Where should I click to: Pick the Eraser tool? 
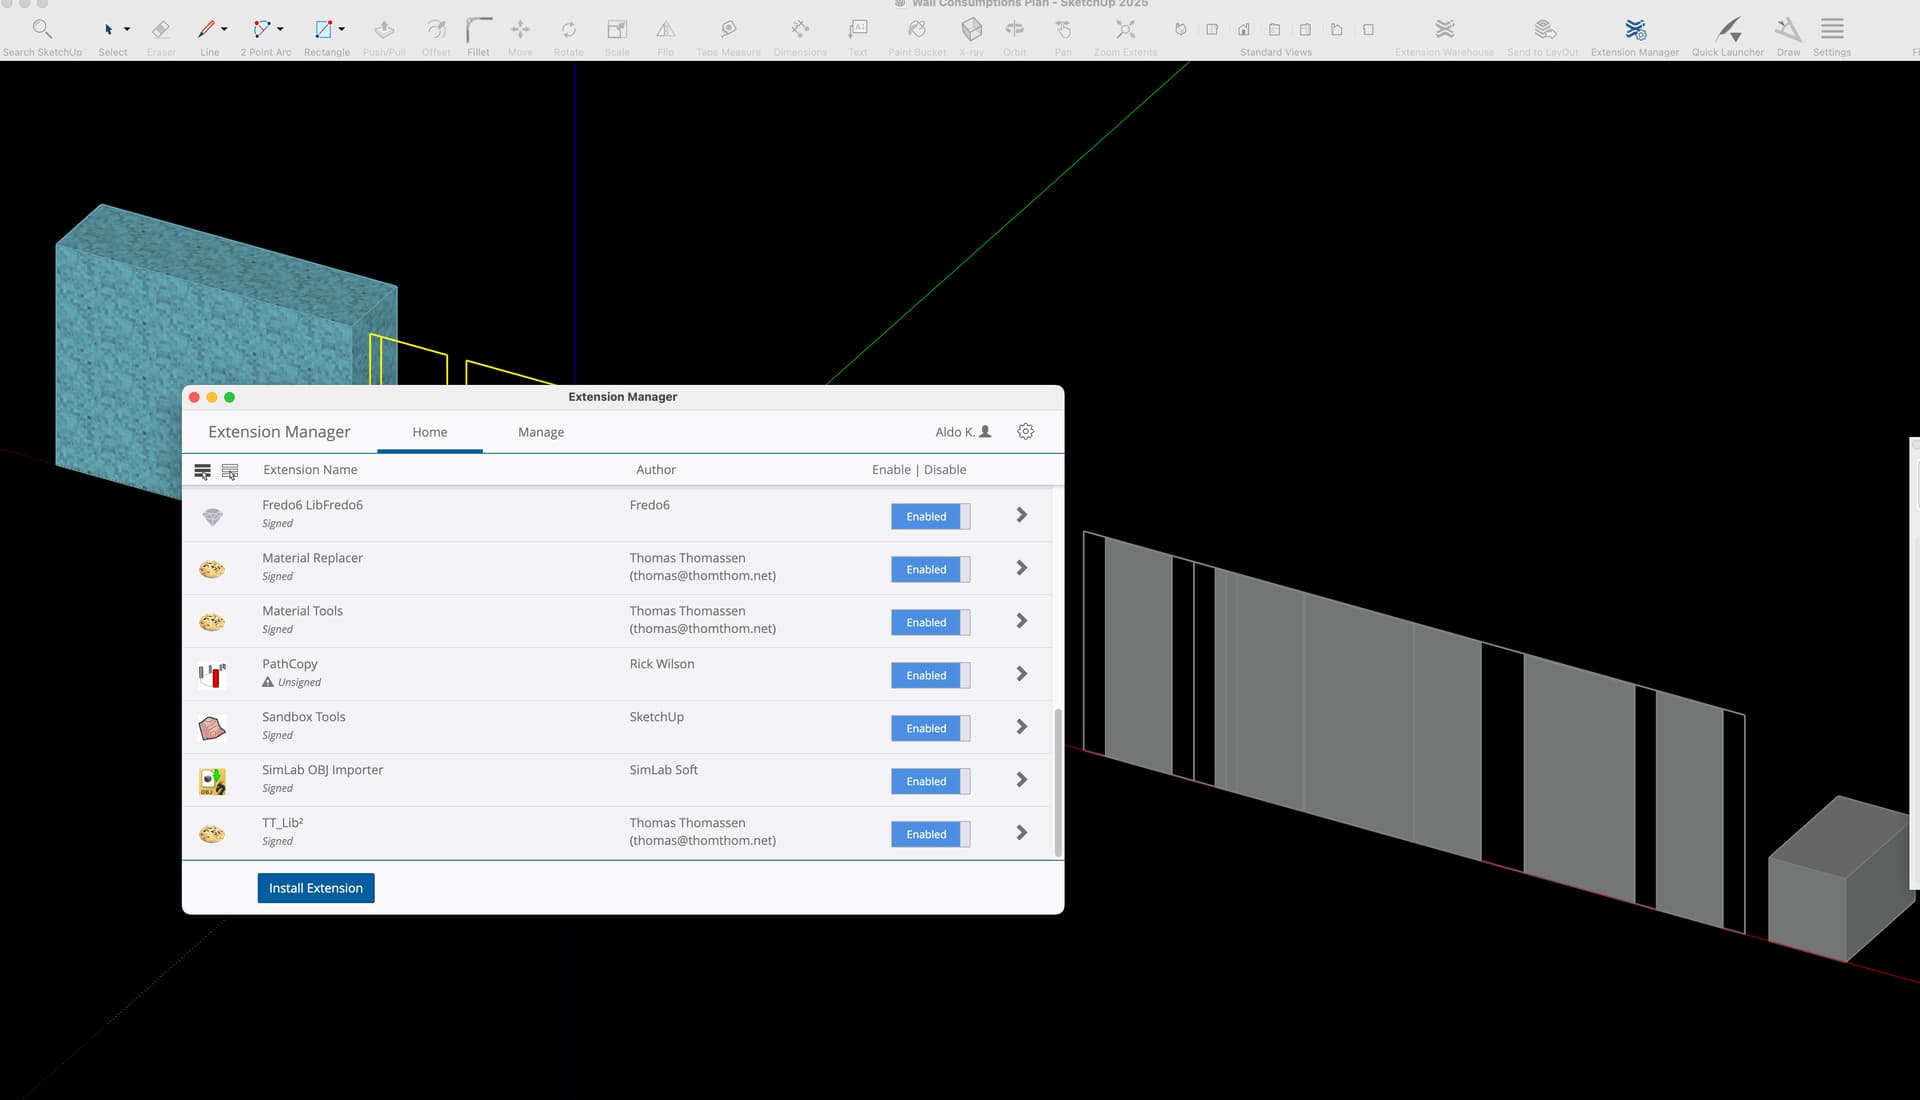click(x=161, y=30)
